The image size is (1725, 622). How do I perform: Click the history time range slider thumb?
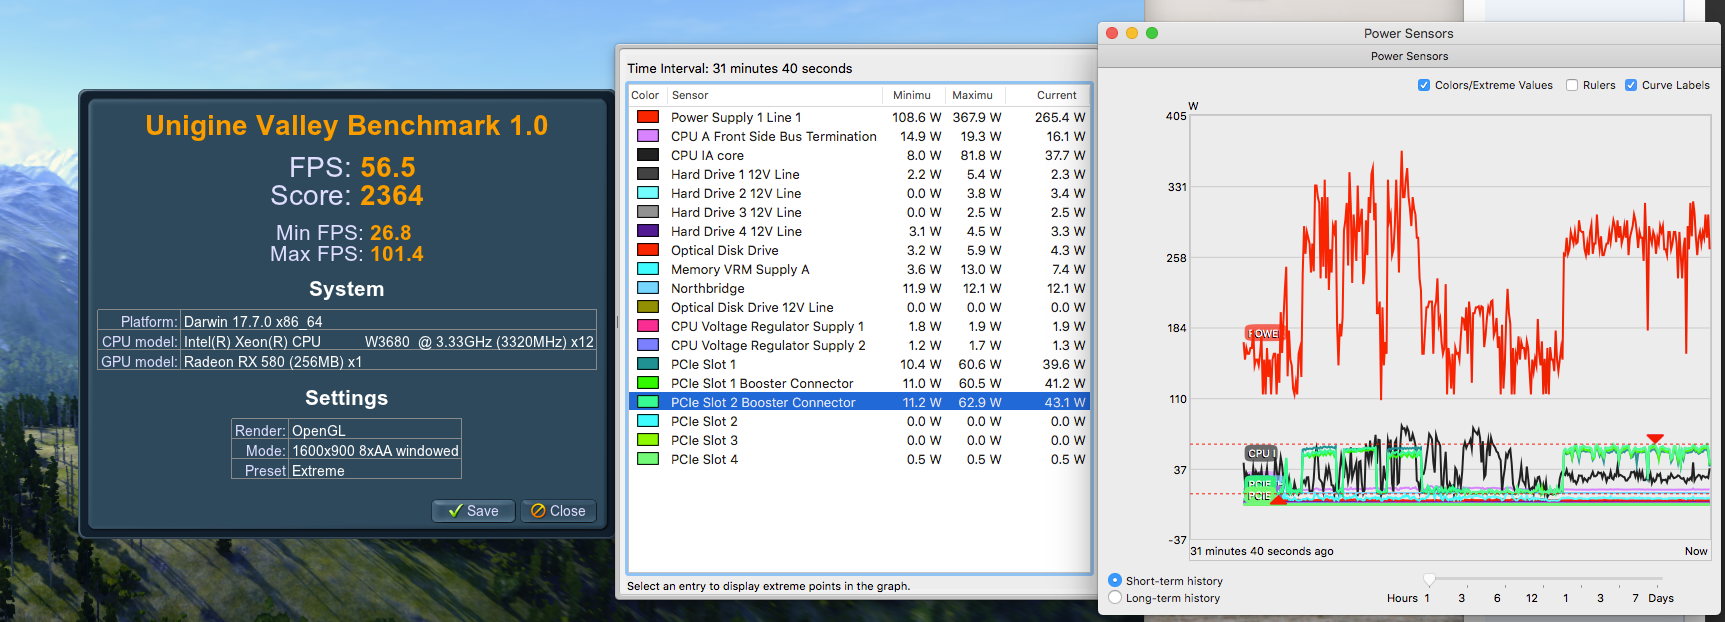click(x=1429, y=579)
